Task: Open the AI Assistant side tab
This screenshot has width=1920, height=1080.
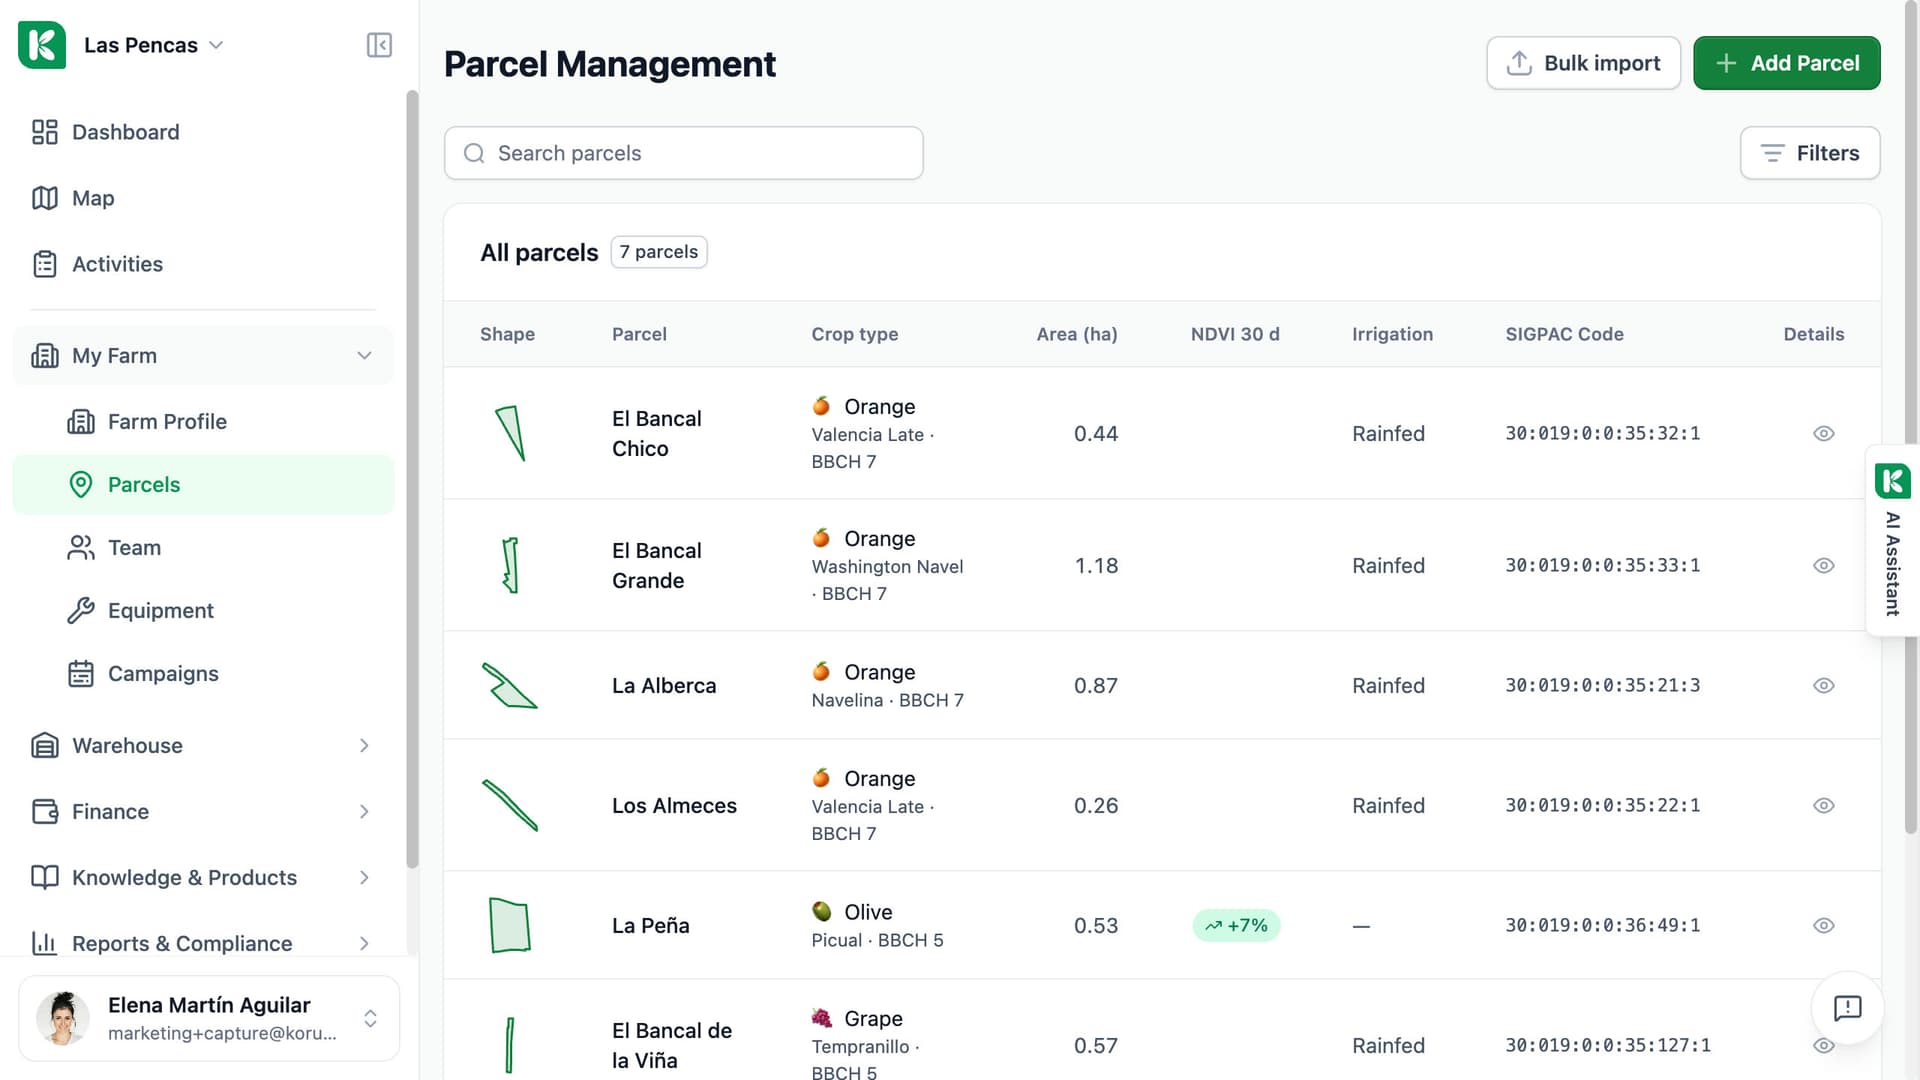Action: [1892, 540]
